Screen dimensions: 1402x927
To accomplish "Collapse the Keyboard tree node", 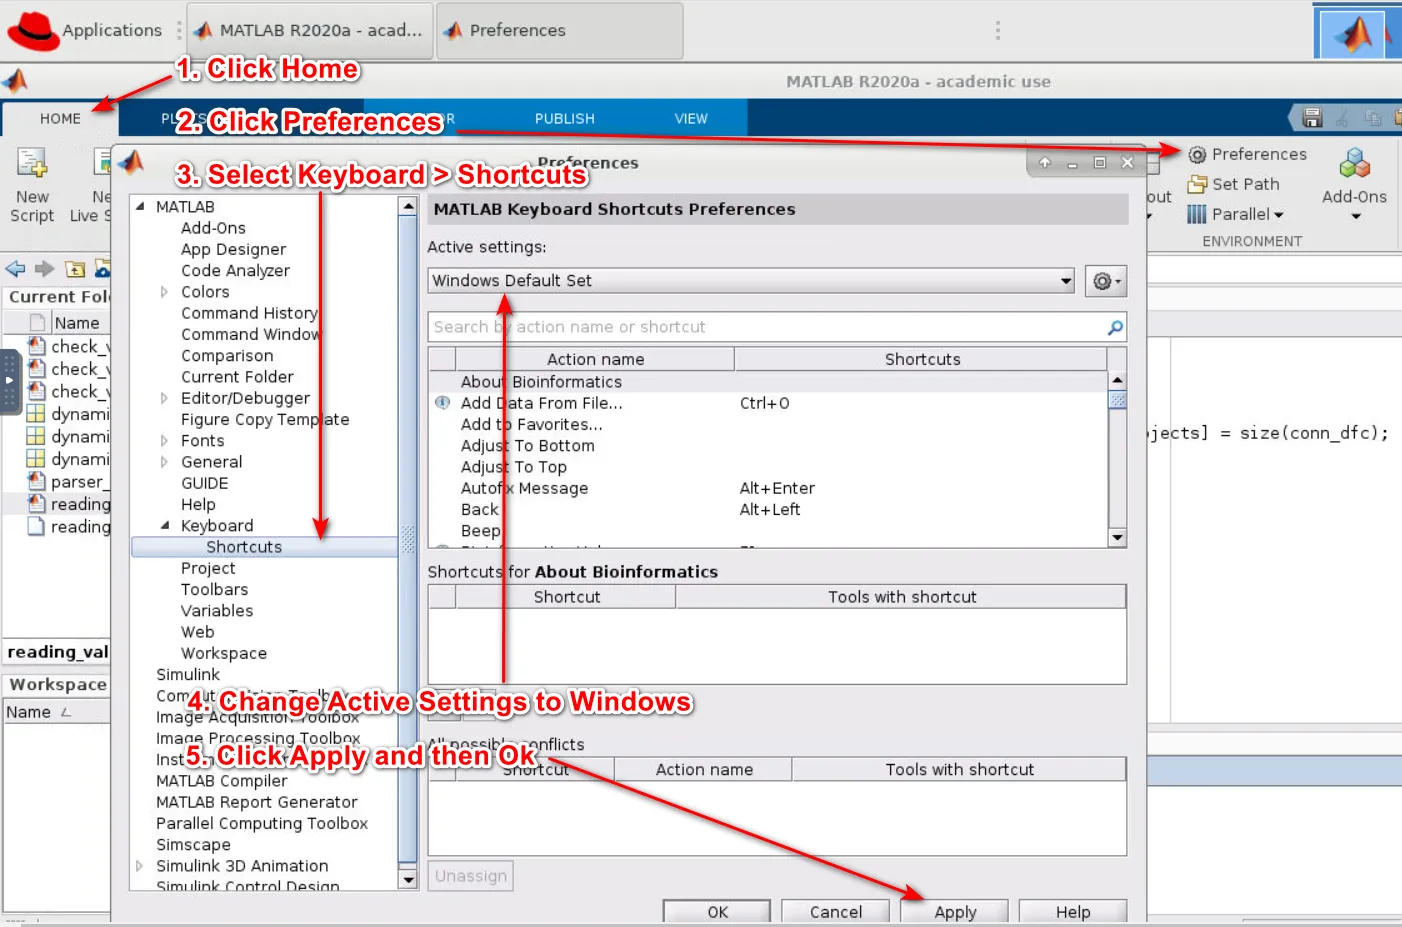I will pos(164,526).
